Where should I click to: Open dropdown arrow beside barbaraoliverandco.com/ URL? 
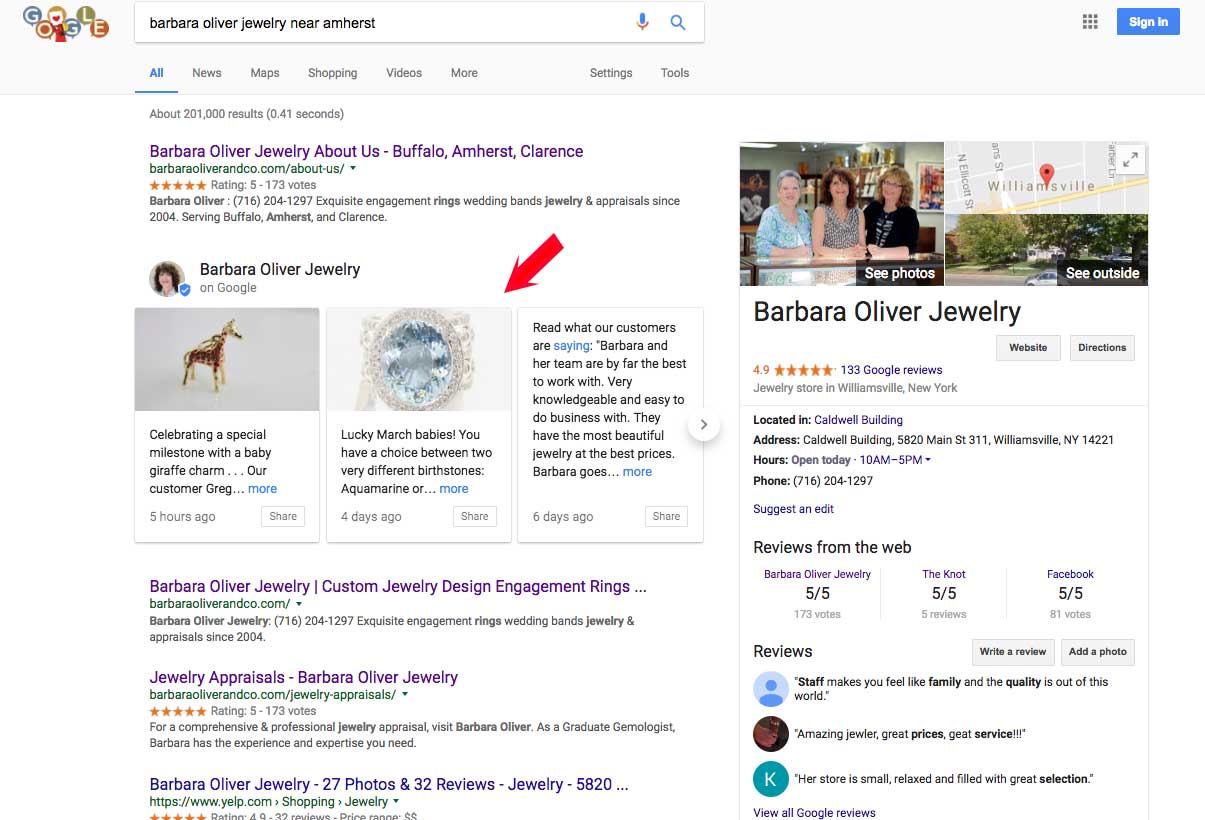click(x=299, y=604)
